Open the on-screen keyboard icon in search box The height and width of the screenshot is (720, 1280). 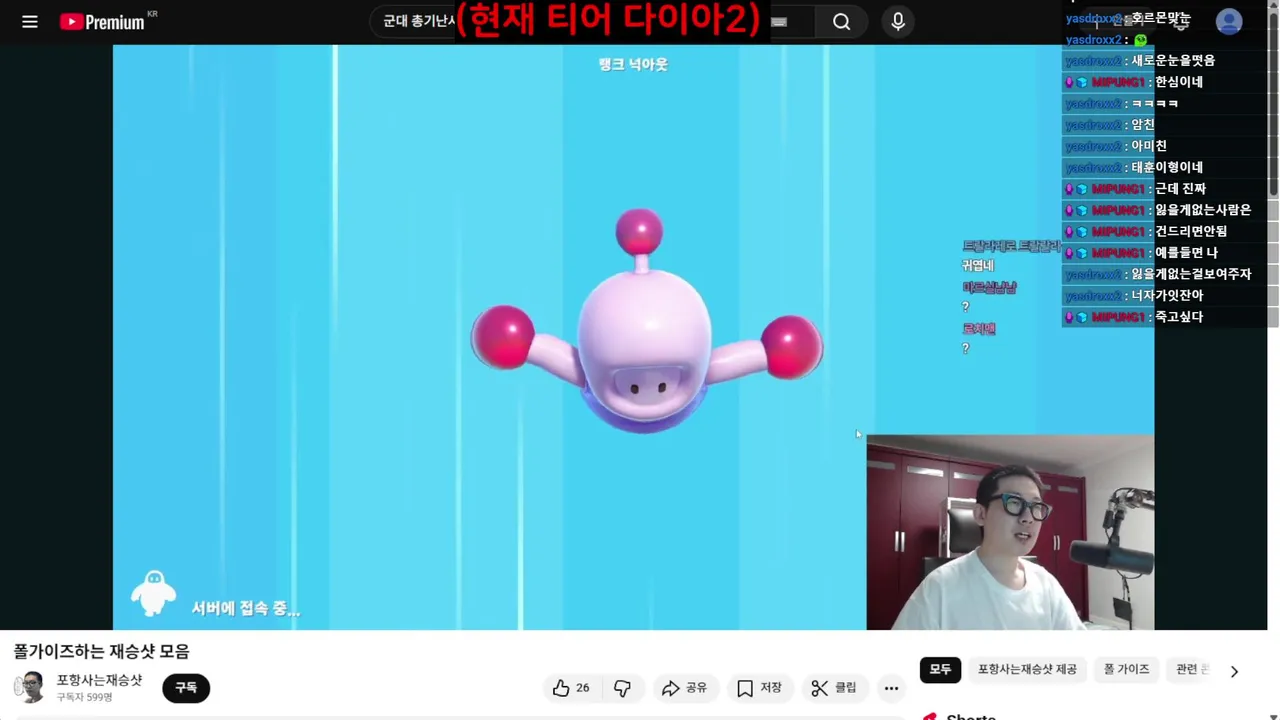click(779, 22)
